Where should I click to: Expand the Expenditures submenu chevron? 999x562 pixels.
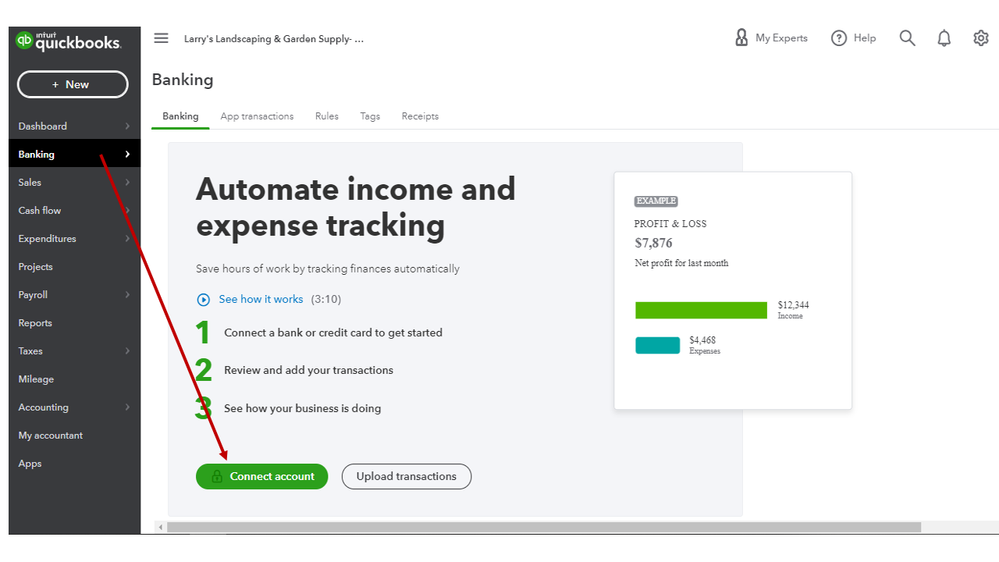point(127,238)
